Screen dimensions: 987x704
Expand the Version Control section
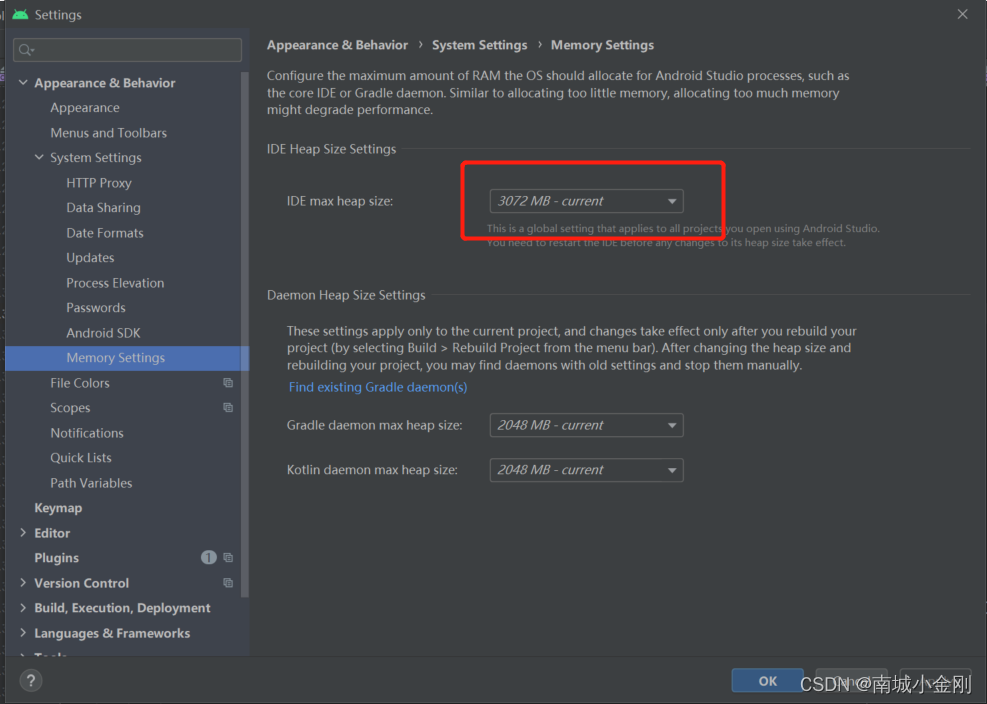coord(23,583)
